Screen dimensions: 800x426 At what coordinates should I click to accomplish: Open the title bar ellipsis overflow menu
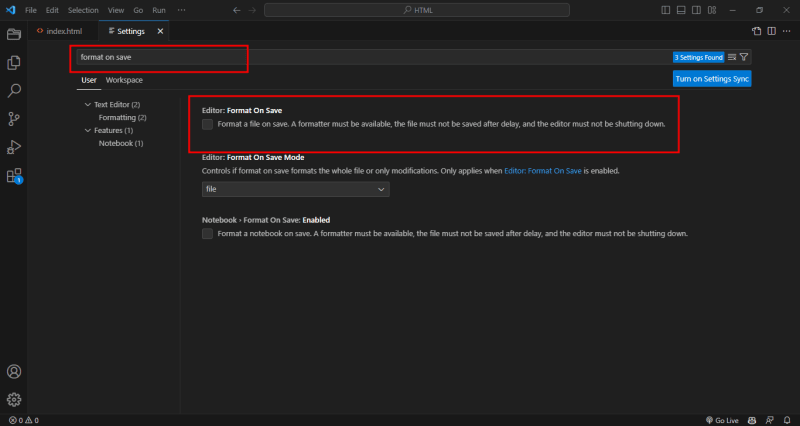click(181, 10)
